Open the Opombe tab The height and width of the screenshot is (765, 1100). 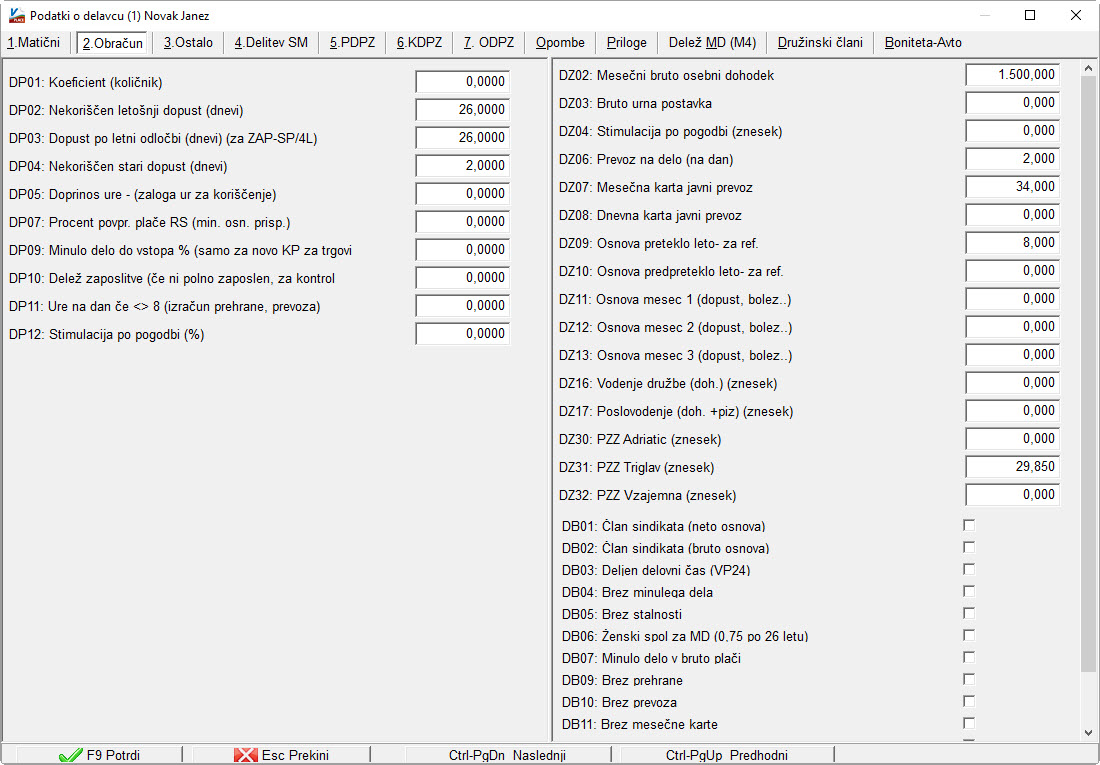560,43
